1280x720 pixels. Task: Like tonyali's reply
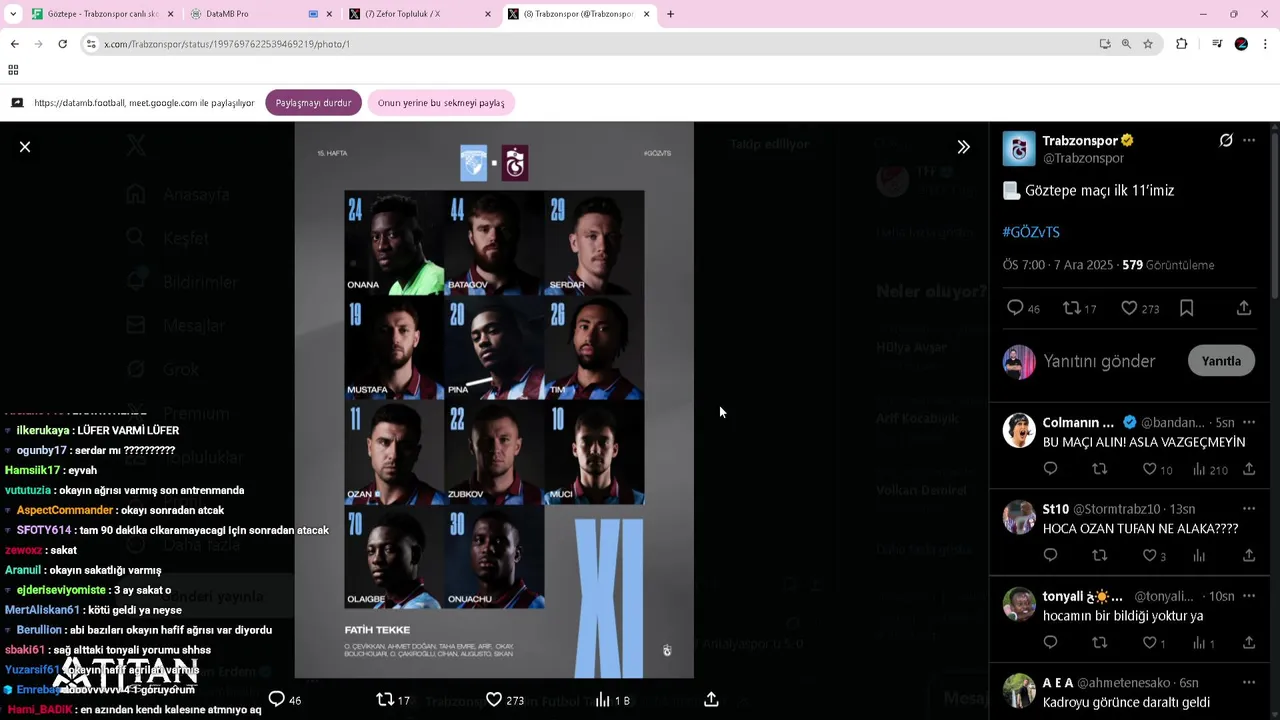(1150, 642)
